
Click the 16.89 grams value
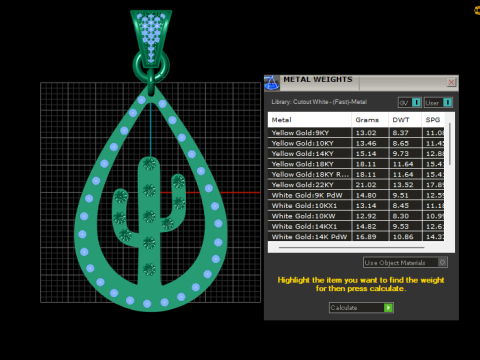[x=366, y=236]
